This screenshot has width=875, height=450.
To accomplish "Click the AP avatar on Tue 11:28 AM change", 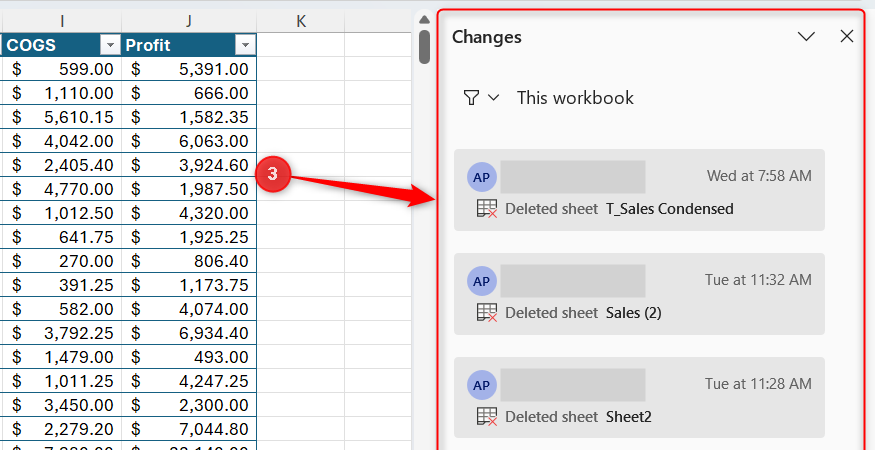I will (x=482, y=385).
